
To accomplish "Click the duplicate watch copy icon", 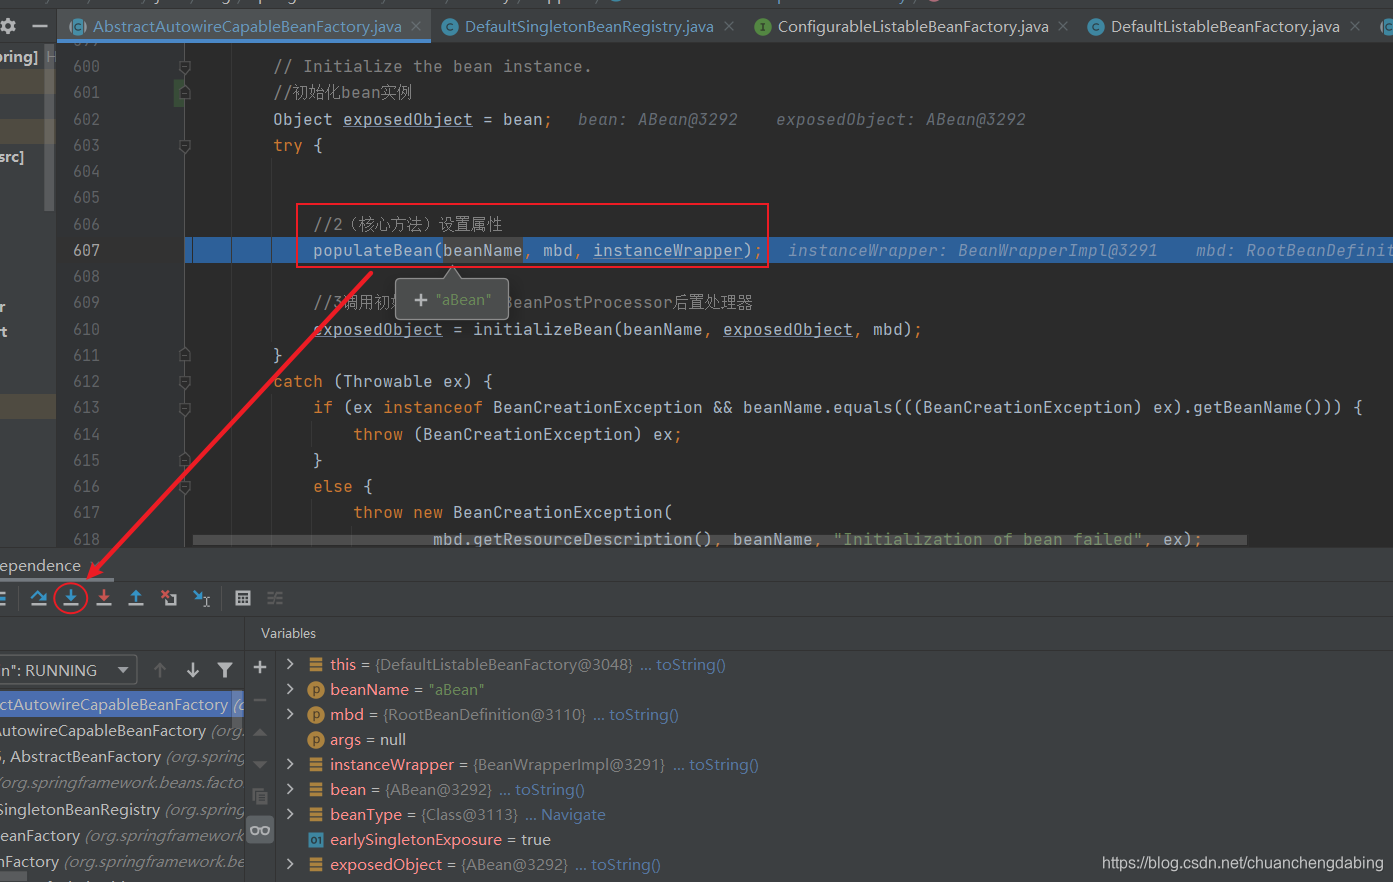I will (x=260, y=797).
